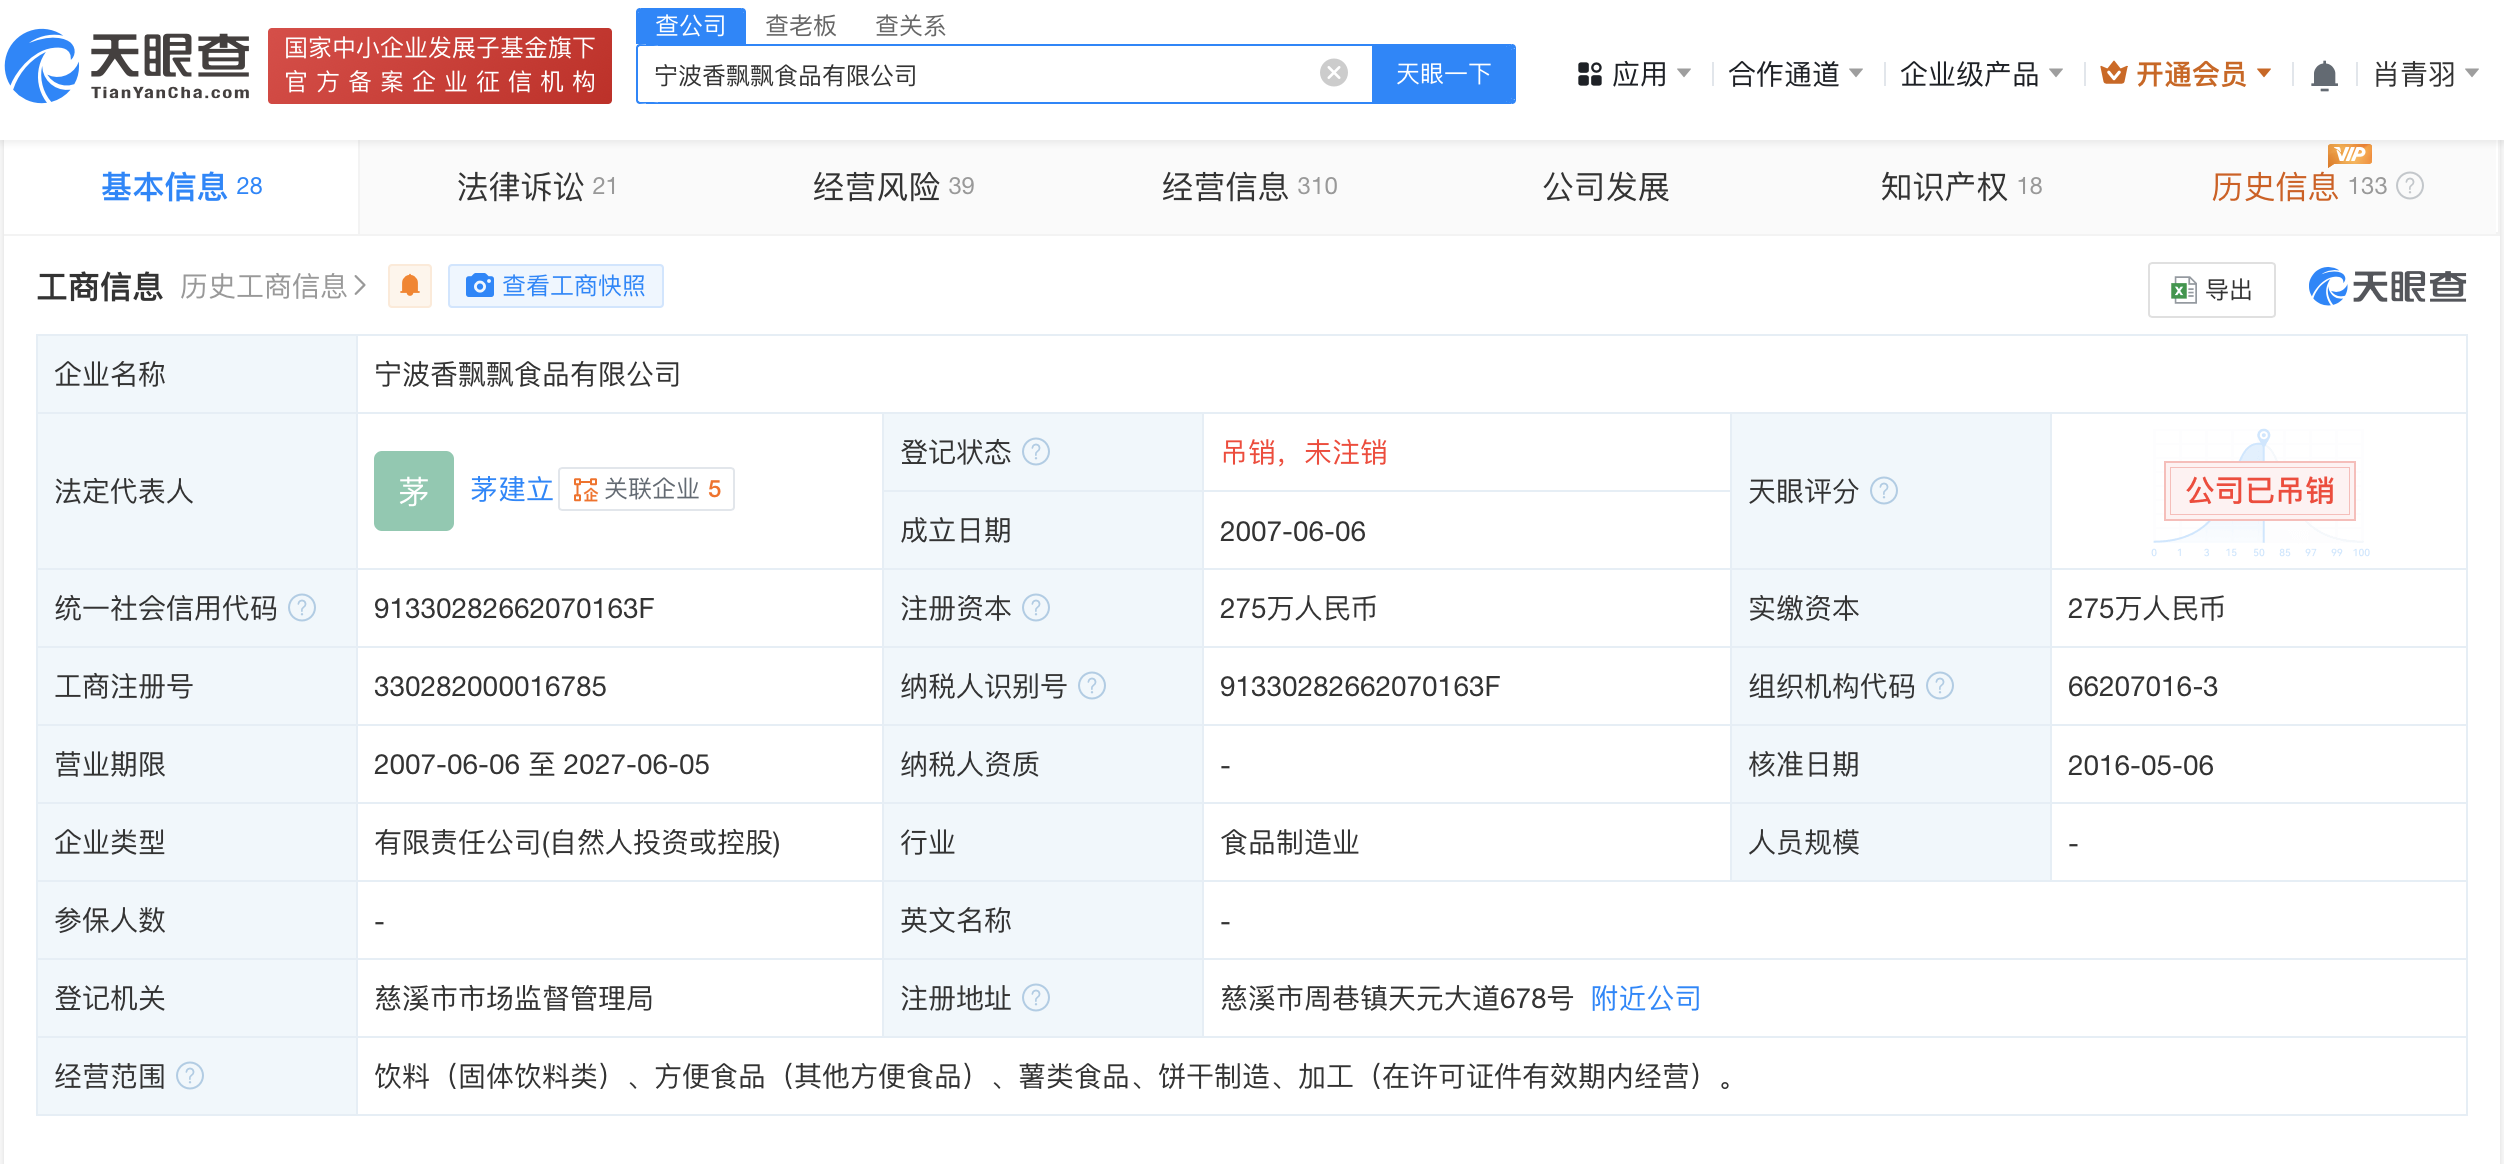Open the 附近公司 link
The height and width of the screenshot is (1164, 2504).
pyautogui.click(x=1646, y=998)
